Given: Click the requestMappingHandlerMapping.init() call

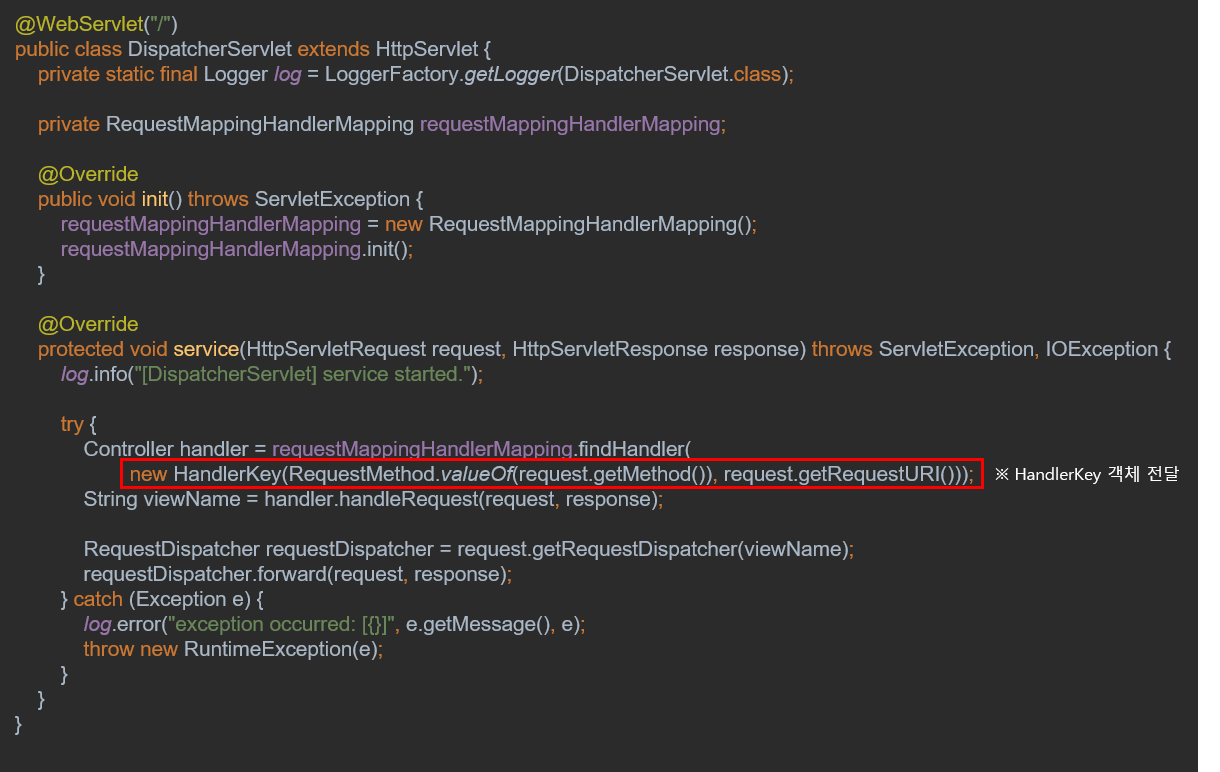Looking at the screenshot, I should pos(236,249).
